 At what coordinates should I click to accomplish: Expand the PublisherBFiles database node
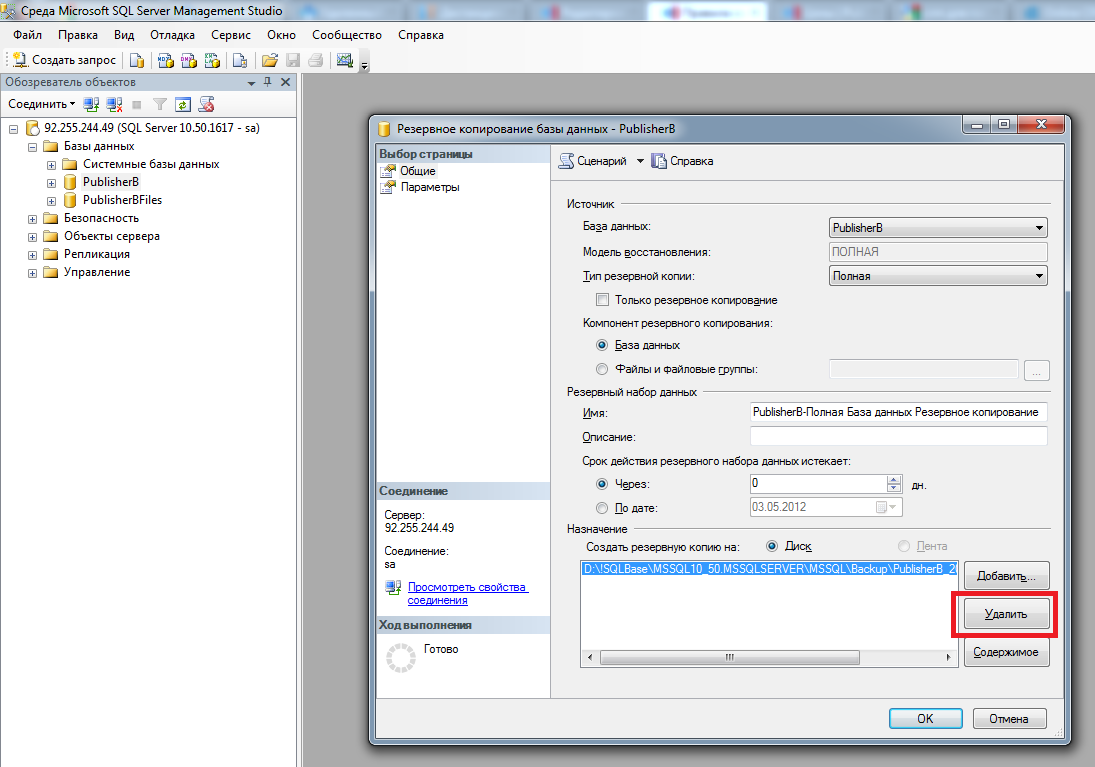(51, 201)
